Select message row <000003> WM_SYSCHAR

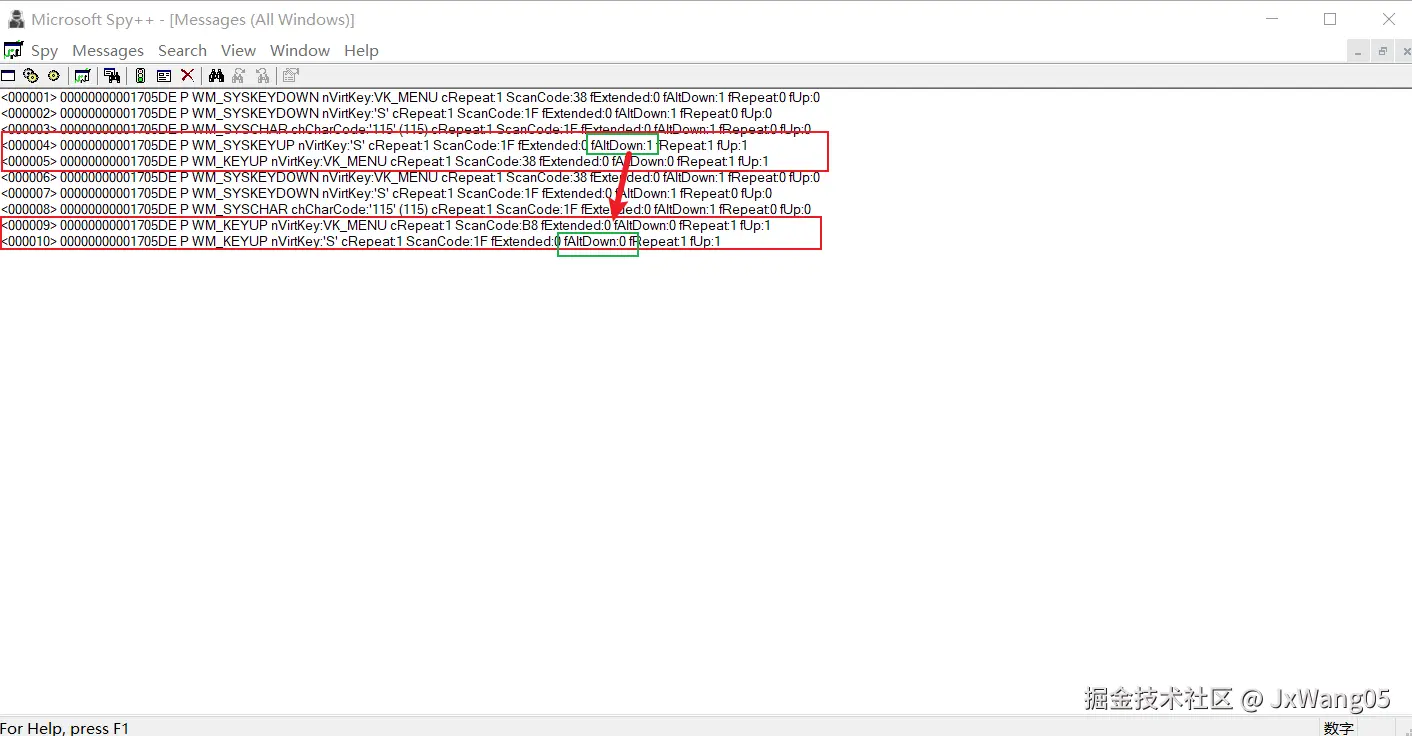[405, 129]
